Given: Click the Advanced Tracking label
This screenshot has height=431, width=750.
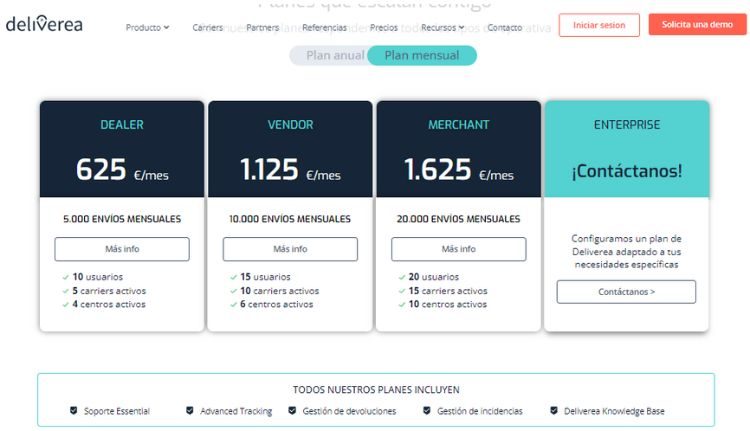Looking at the screenshot, I should point(236,411).
